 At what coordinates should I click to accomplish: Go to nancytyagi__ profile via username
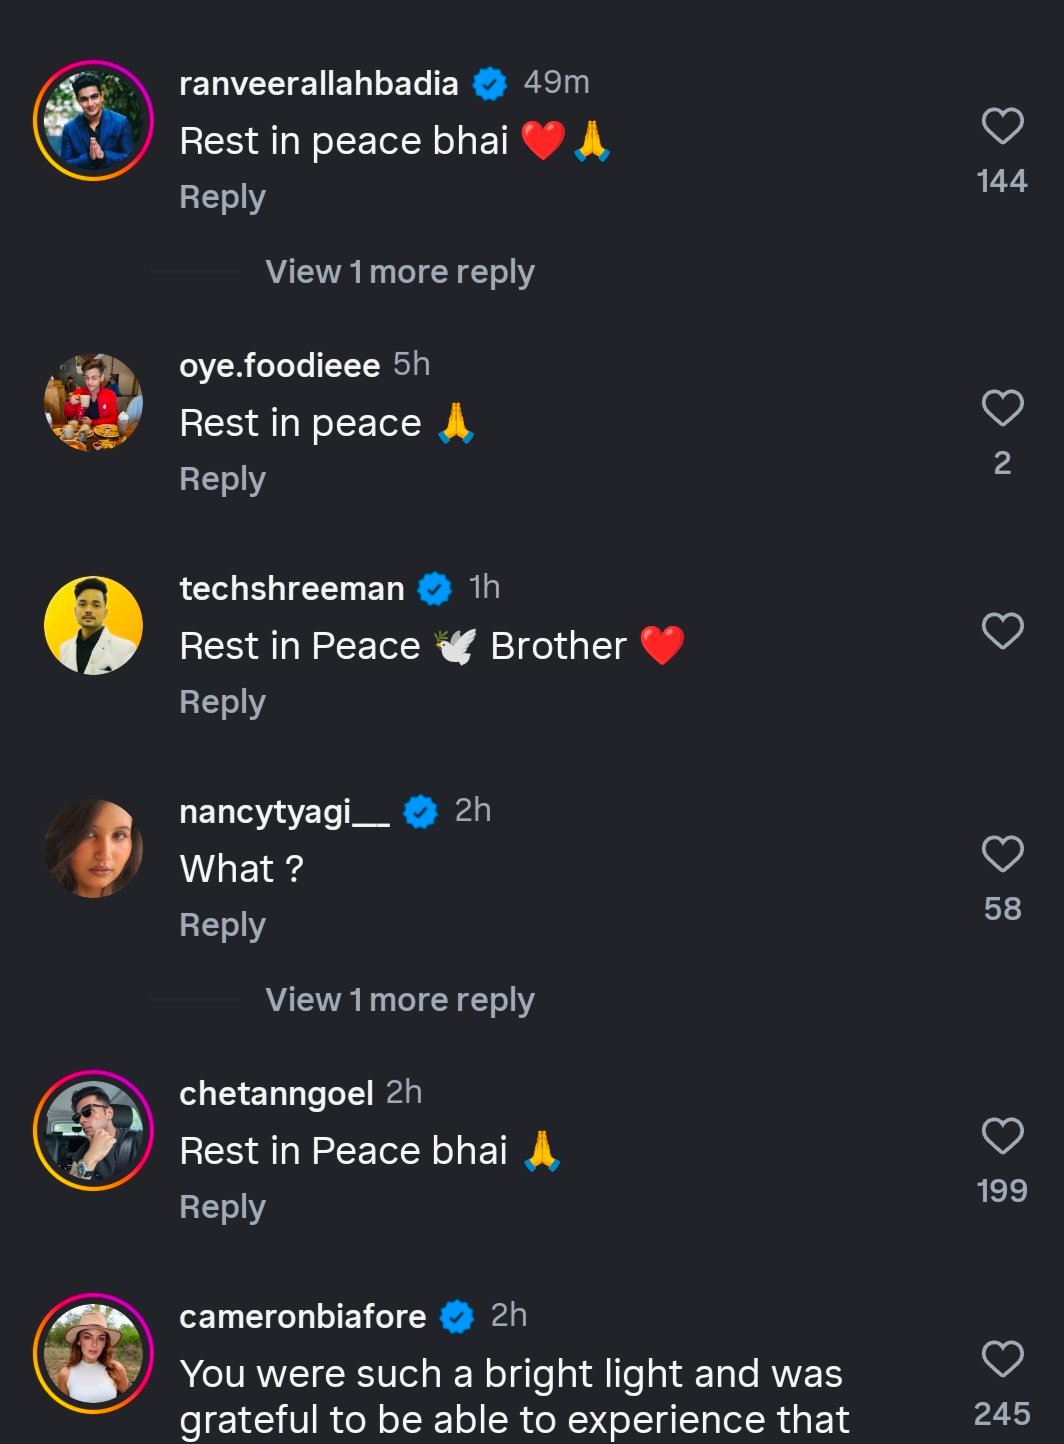tap(284, 811)
